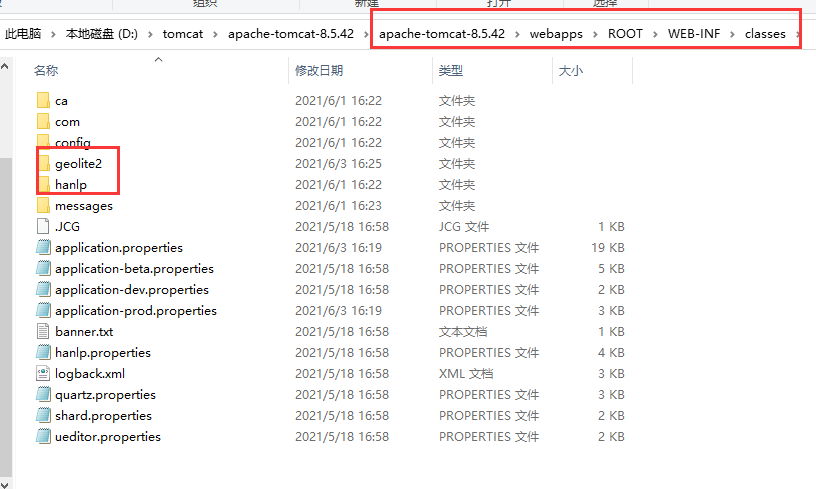Navigate to WEB-INF breadcrumb
This screenshot has width=816, height=489.
coord(694,34)
